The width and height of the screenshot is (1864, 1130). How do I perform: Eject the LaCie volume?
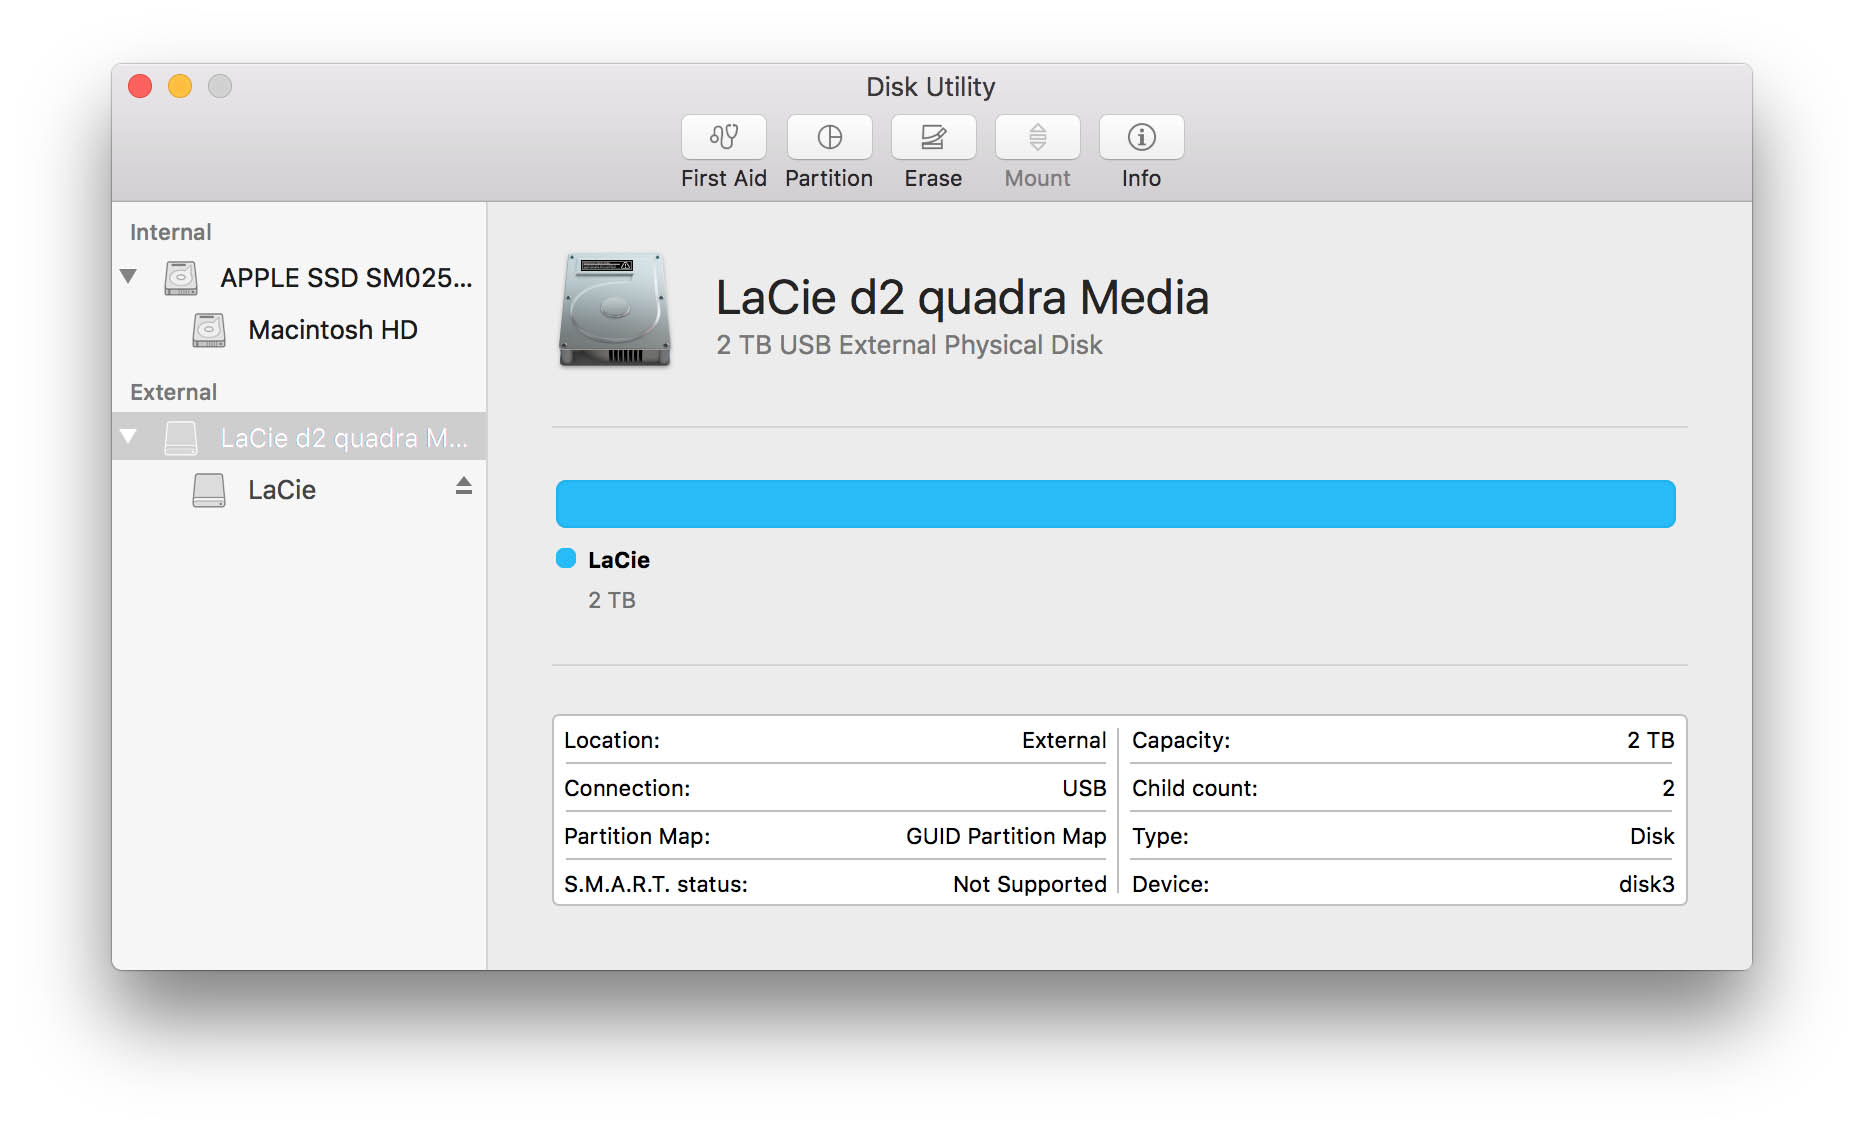(x=463, y=487)
